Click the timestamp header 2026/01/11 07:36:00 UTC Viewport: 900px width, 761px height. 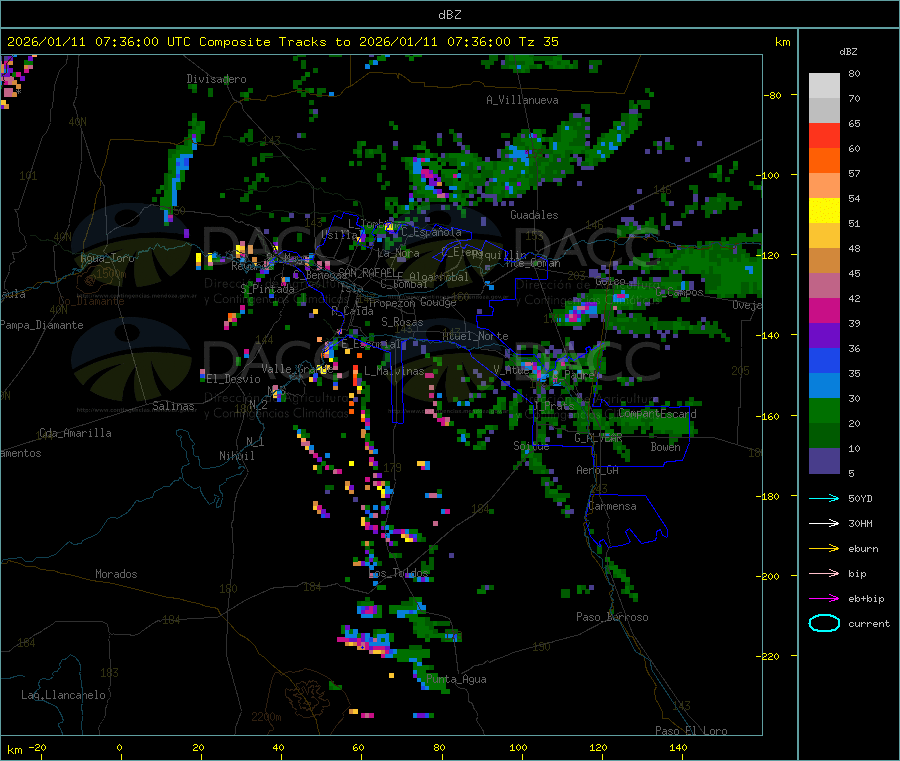[x=99, y=42]
